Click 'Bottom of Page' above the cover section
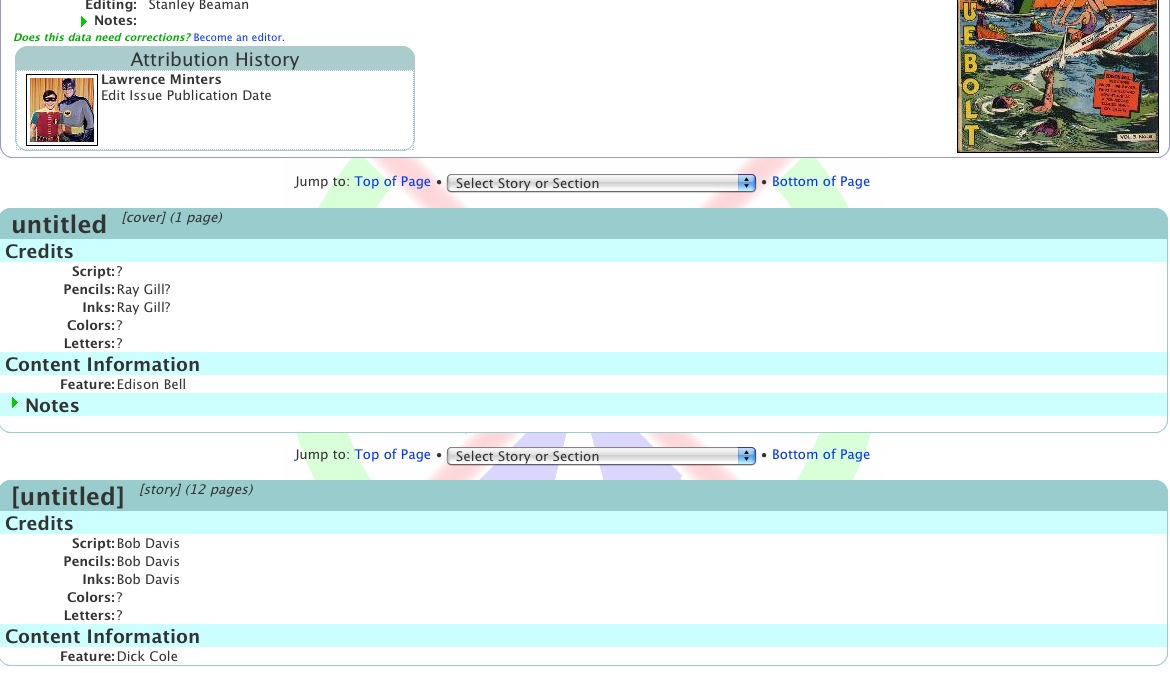The image size is (1170, 673). point(820,182)
